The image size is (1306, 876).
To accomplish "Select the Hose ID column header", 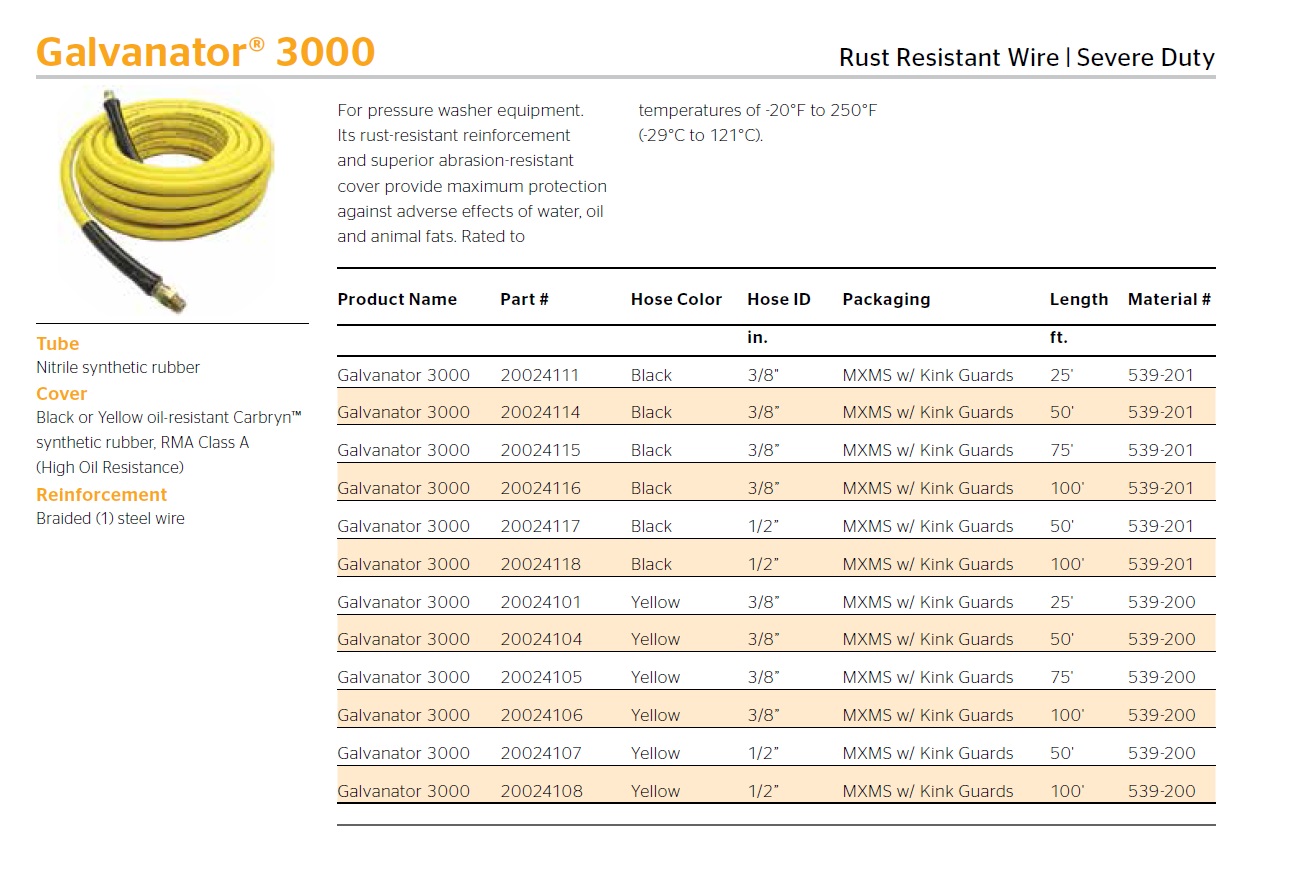I will pos(778,299).
